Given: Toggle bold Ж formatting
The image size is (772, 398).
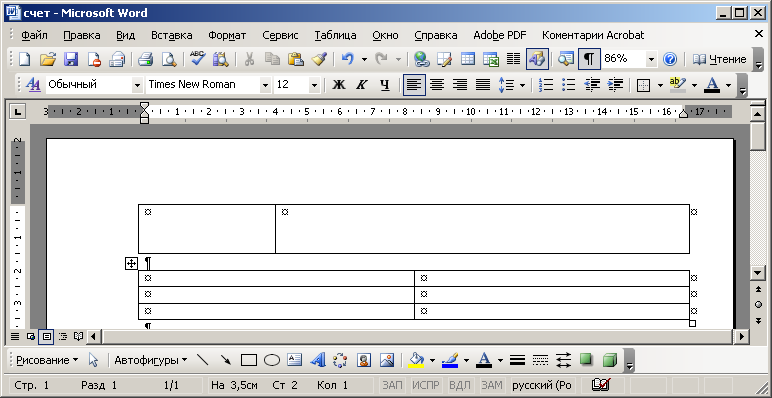Looking at the screenshot, I should (339, 85).
